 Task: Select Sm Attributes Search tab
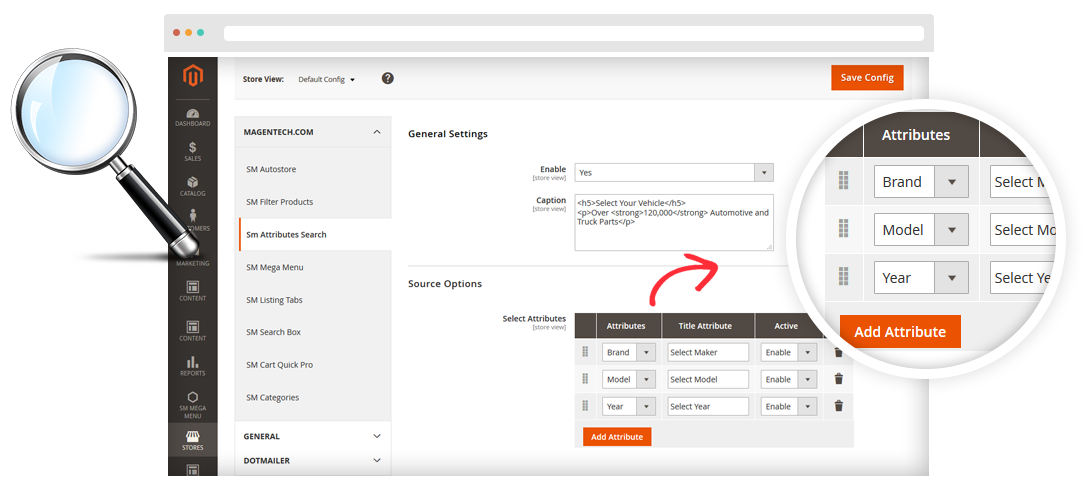[314, 234]
